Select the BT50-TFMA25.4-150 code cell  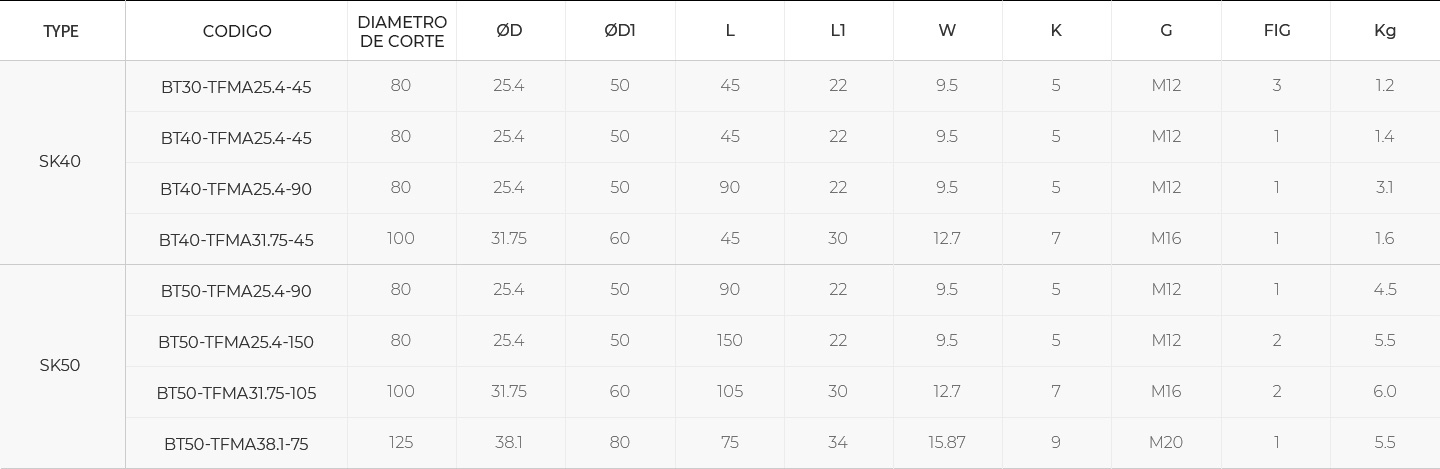236,342
